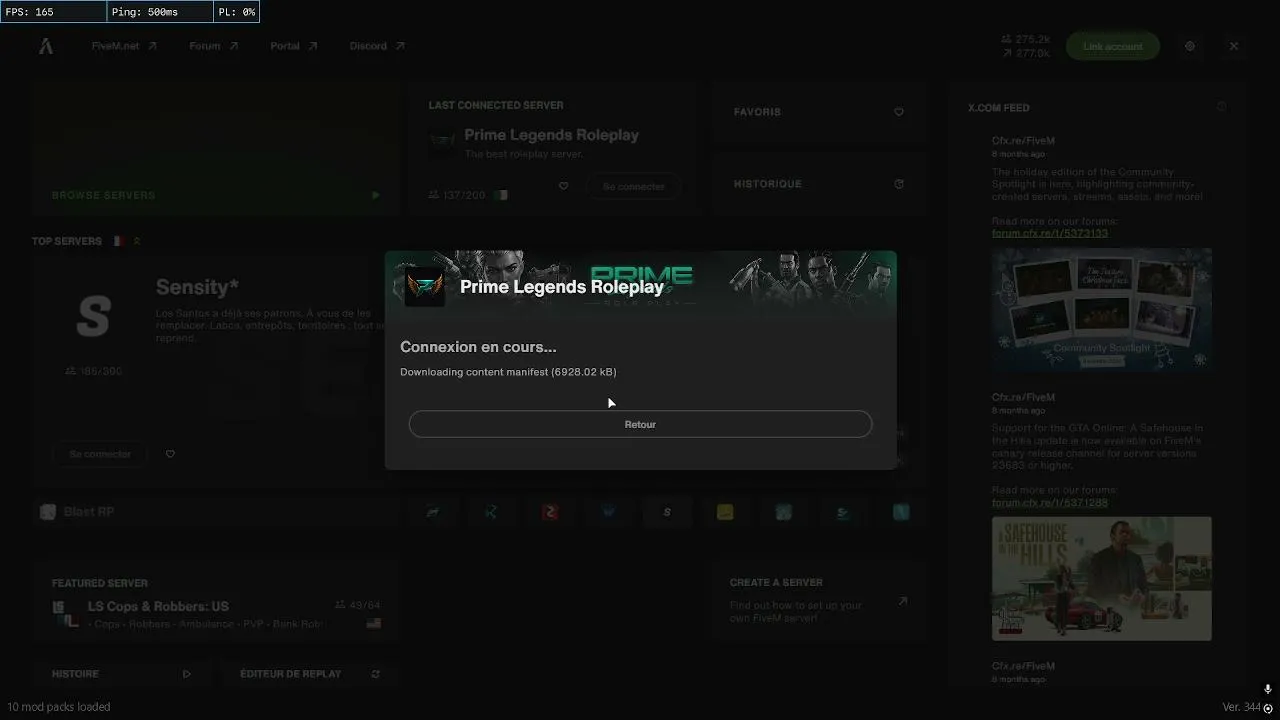Click the close X icon in the header
Image resolution: width=1280 pixels, height=720 pixels.
(x=1233, y=46)
